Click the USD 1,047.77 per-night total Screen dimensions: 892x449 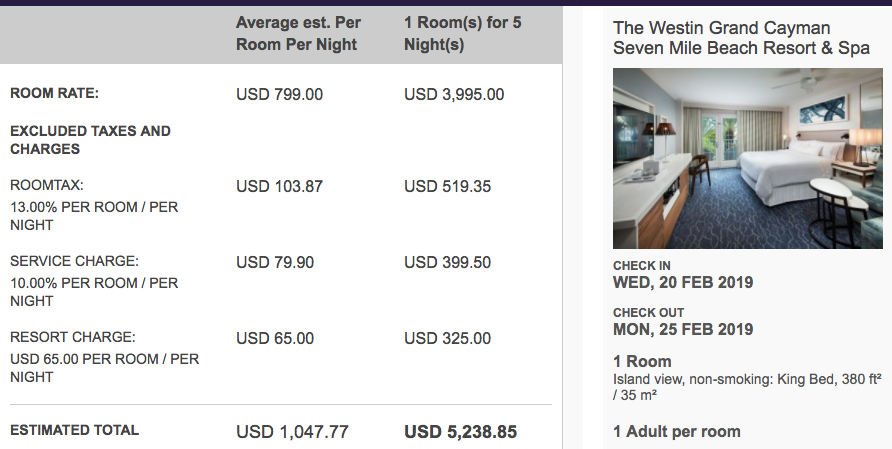(x=292, y=432)
